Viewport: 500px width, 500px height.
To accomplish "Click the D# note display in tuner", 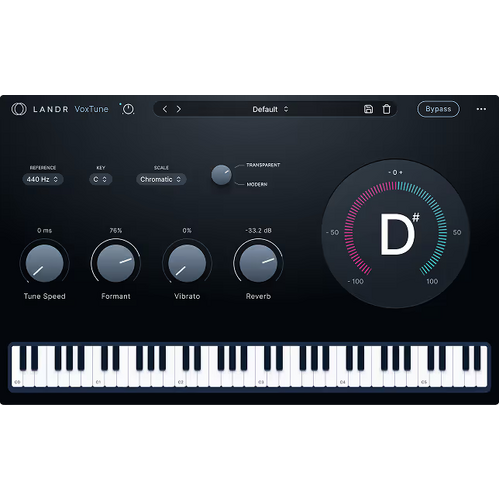I will [x=399, y=234].
